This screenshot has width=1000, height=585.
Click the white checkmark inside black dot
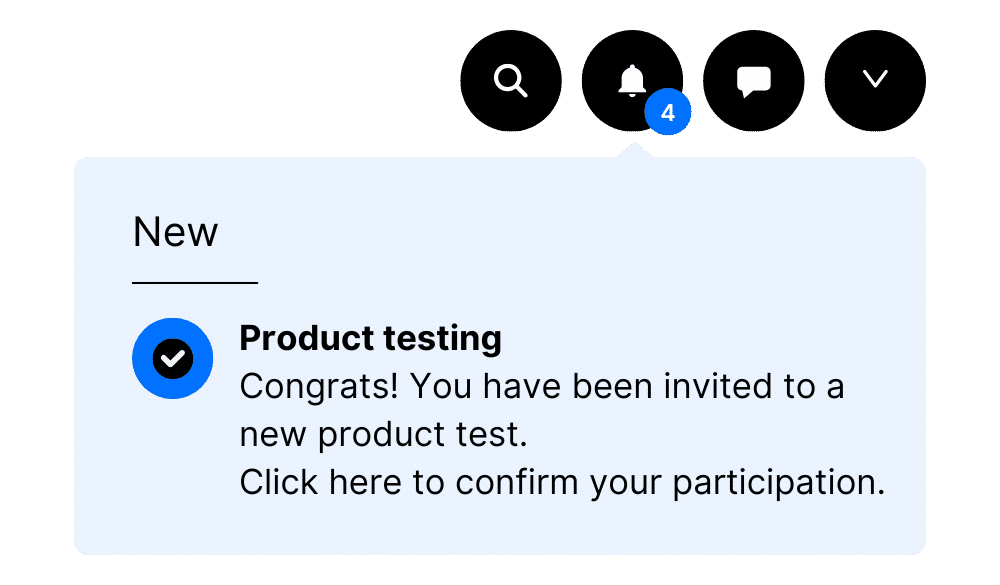(x=173, y=359)
